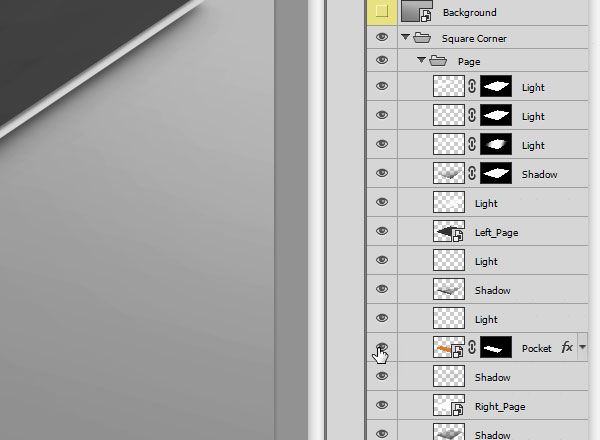Viewport: 600px width, 440px height.
Task: Hide the Shadow layer directly below Pocket
Action: point(382,376)
